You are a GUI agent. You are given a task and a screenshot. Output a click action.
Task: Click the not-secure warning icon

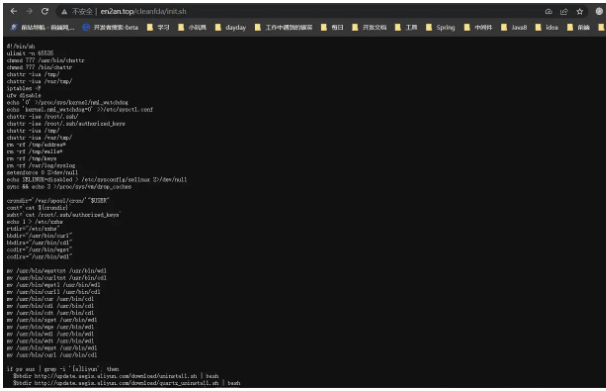pyautogui.click(x=64, y=12)
